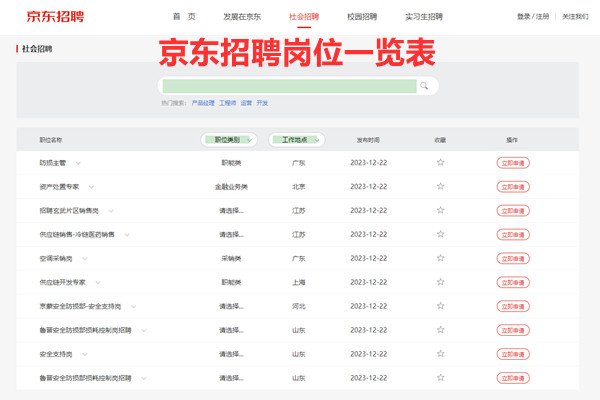
Task: Open the 职位类别 filter dropdown
Action: coord(229,140)
